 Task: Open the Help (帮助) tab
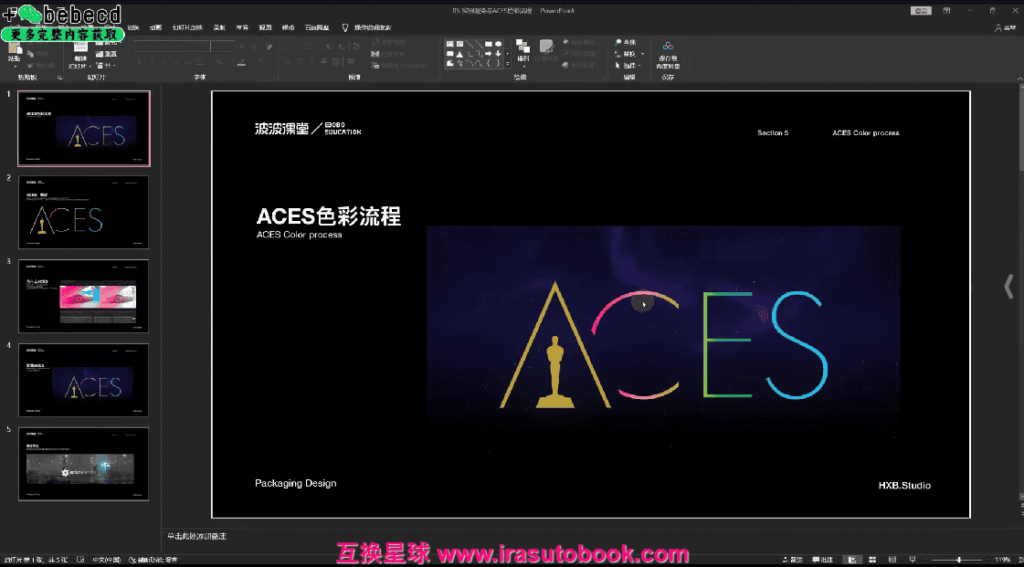tap(287, 27)
